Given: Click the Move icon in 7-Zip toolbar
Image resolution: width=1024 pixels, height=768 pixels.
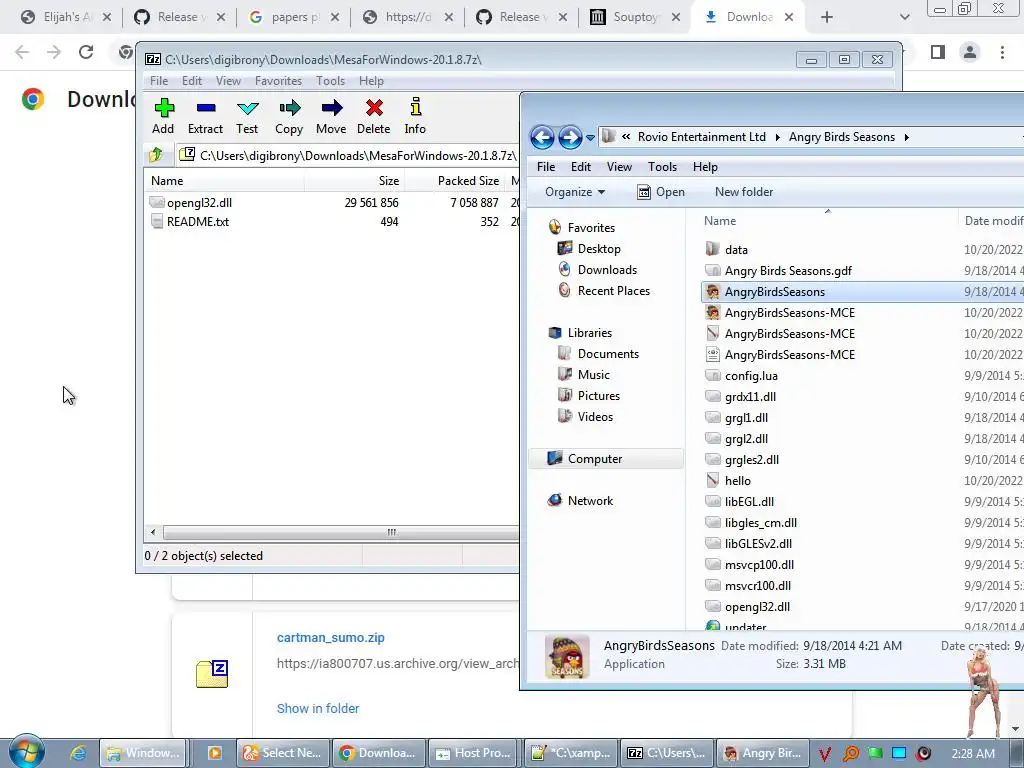Looking at the screenshot, I should 332,108.
